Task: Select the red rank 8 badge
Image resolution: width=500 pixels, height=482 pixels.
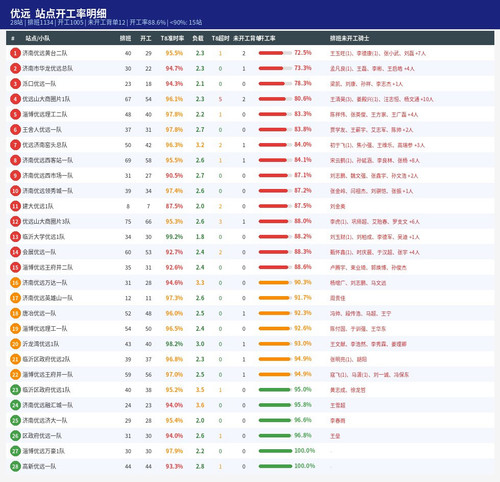Action: (x=15, y=160)
